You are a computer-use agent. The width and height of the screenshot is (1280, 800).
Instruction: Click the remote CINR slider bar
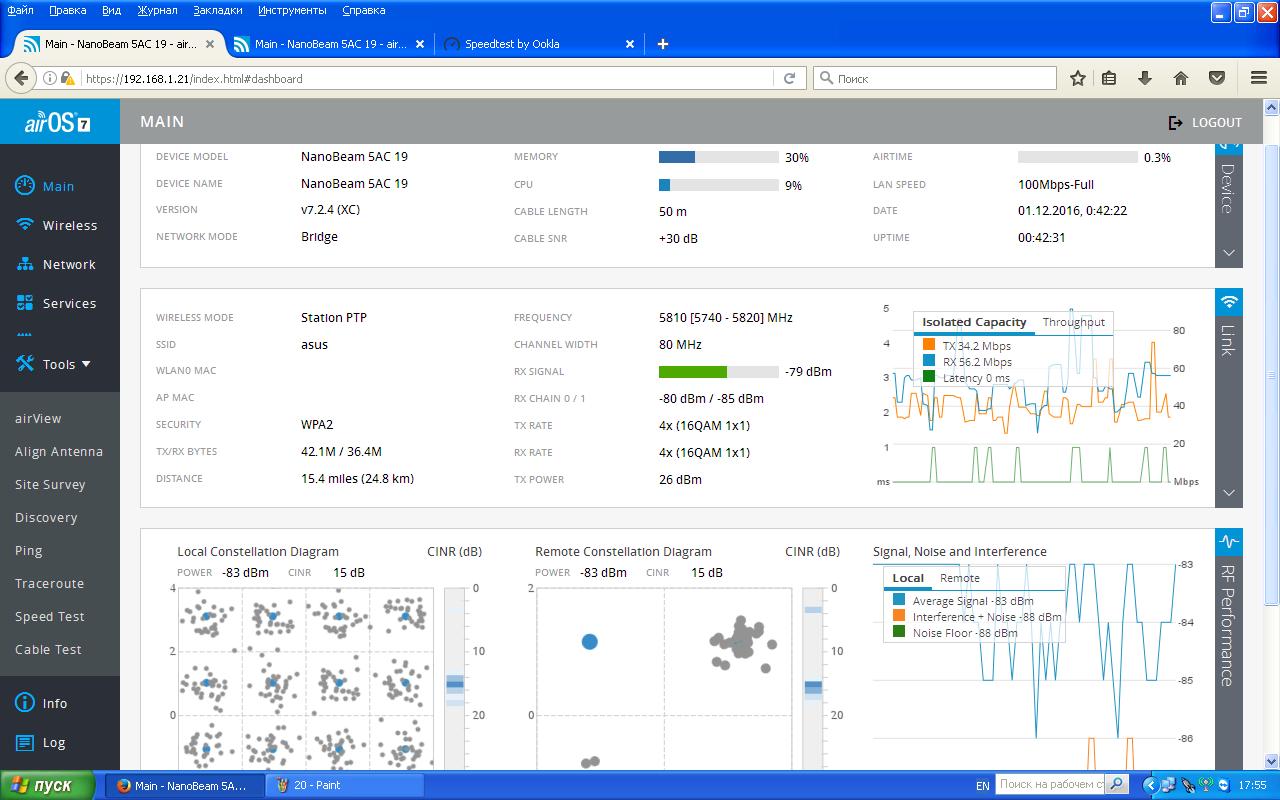(813, 678)
